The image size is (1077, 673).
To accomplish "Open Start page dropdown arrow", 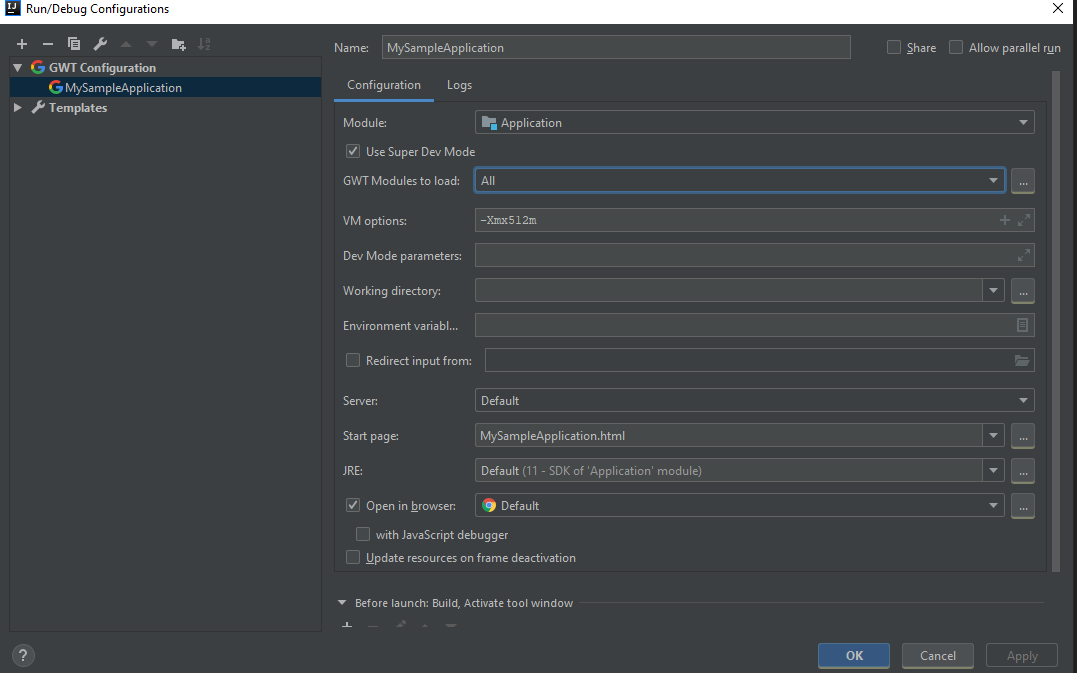I will [x=993, y=436].
